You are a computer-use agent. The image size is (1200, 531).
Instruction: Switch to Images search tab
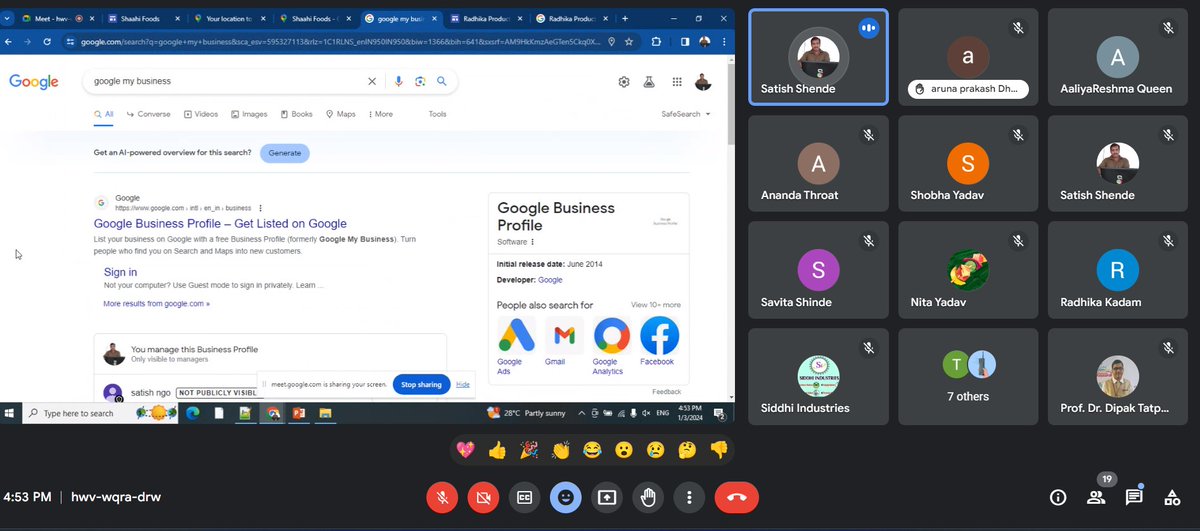[x=249, y=114]
